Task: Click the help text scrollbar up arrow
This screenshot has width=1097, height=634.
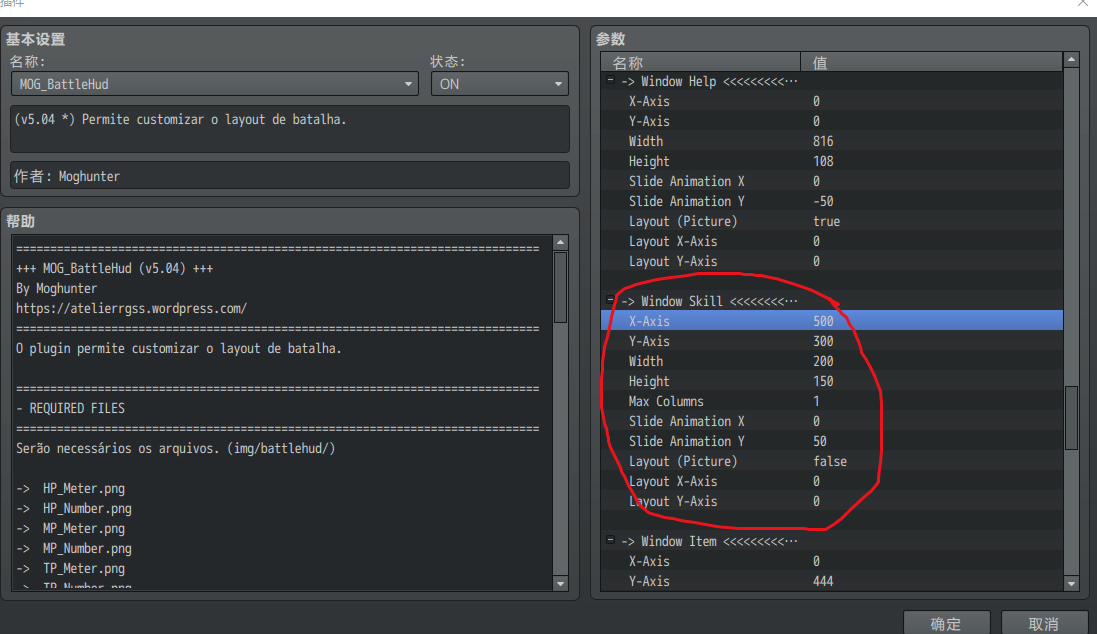Action: click(x=560, y=242)
